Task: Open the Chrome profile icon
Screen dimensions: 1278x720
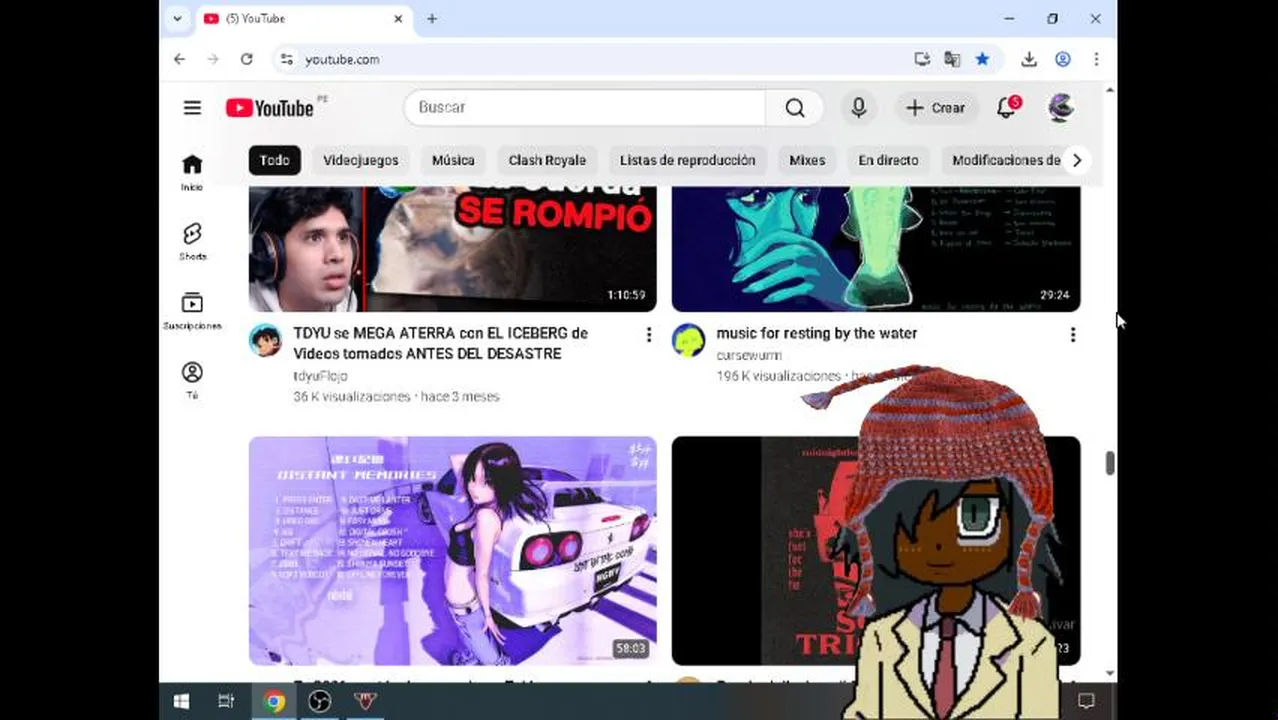Action: [1063, 59]
